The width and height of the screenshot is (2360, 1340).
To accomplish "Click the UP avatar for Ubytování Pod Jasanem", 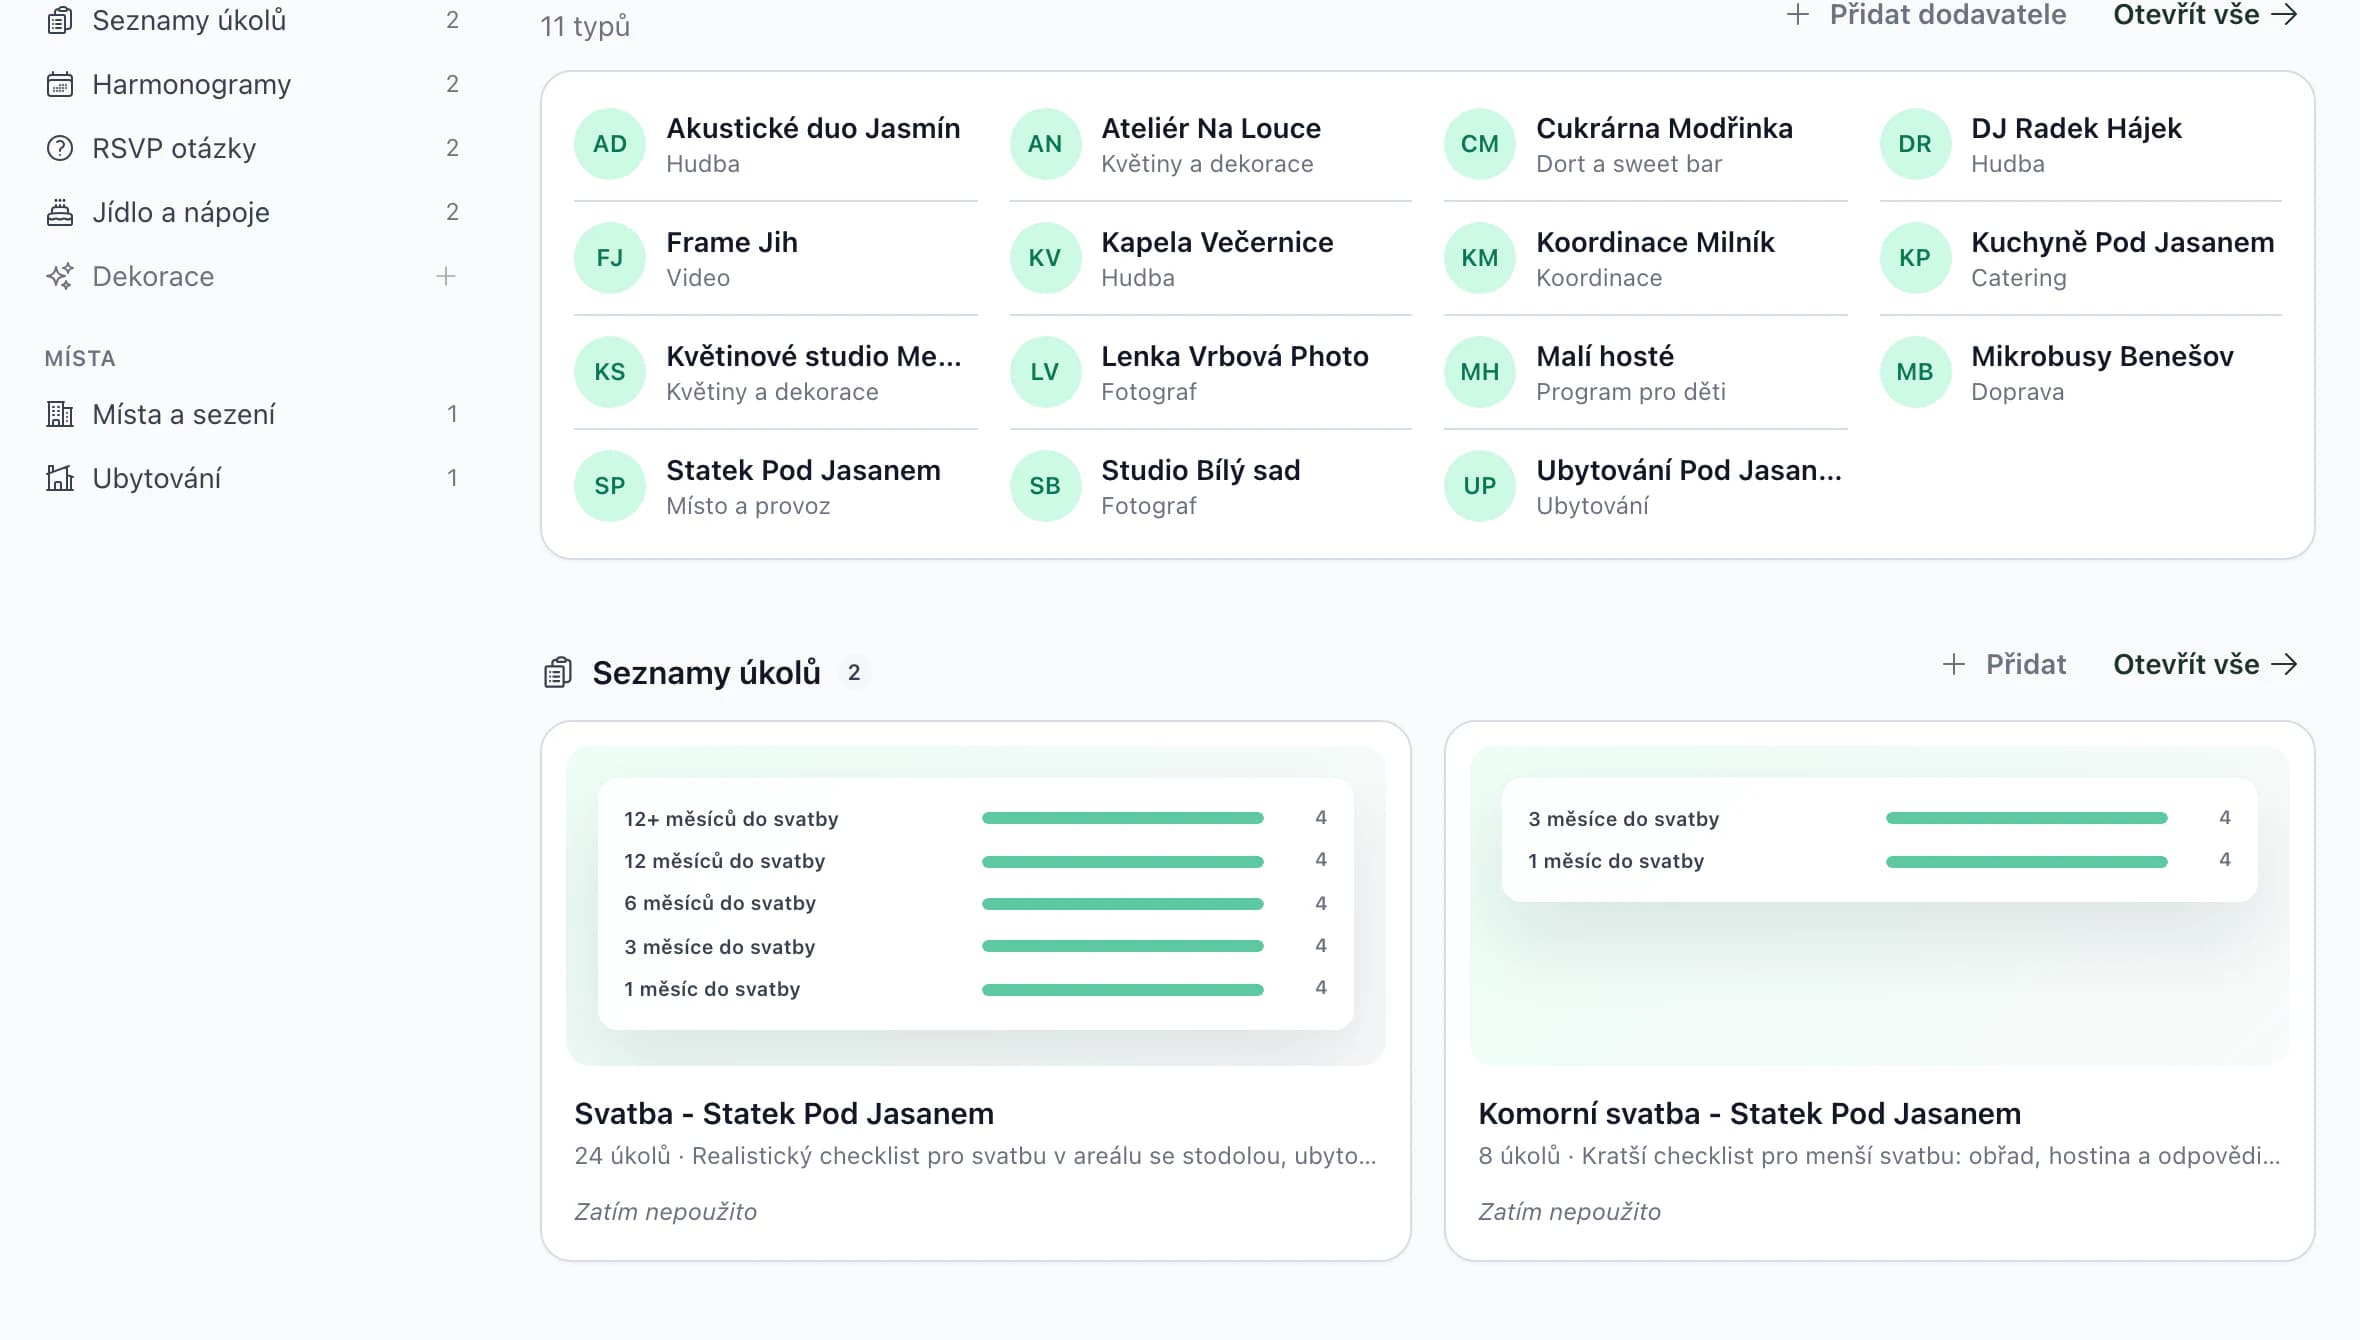I will (1480, 486).
